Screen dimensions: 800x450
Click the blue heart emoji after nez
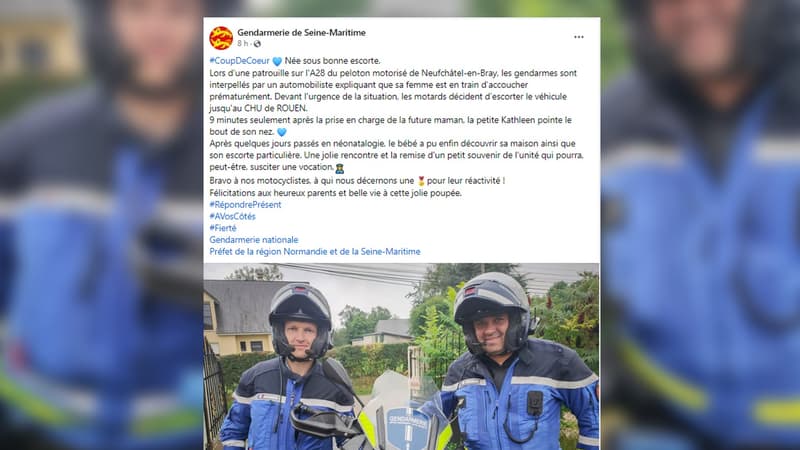(282, 132)
